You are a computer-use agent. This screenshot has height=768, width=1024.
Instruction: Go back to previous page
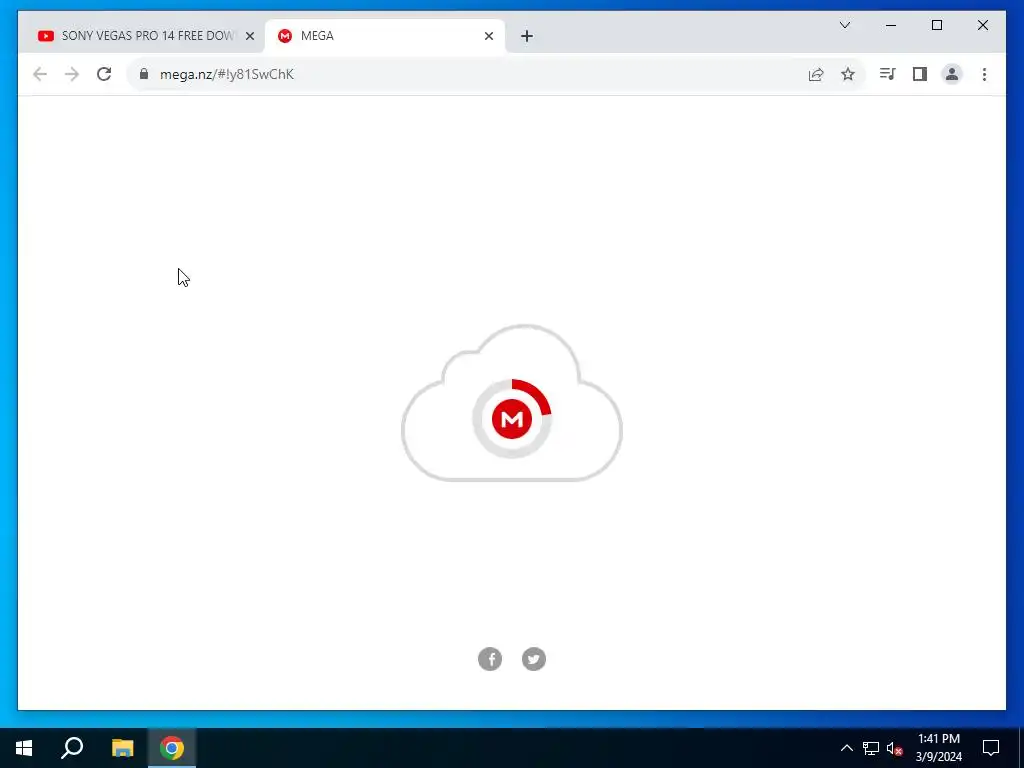[x=40, y=74]
